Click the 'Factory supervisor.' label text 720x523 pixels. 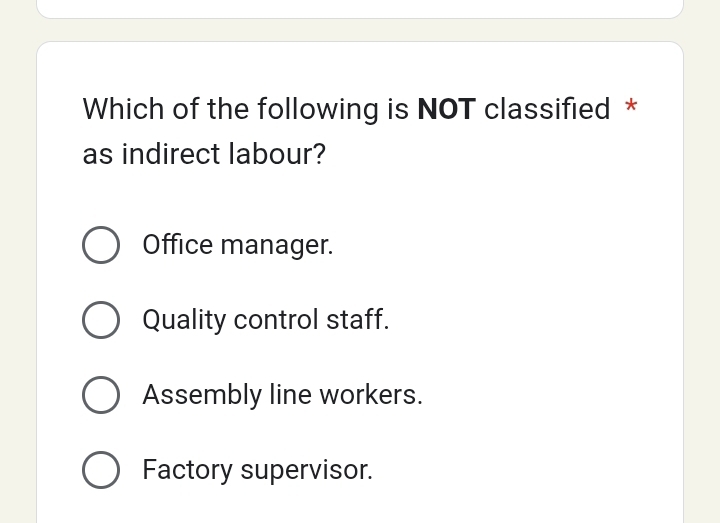click(258, 470)
